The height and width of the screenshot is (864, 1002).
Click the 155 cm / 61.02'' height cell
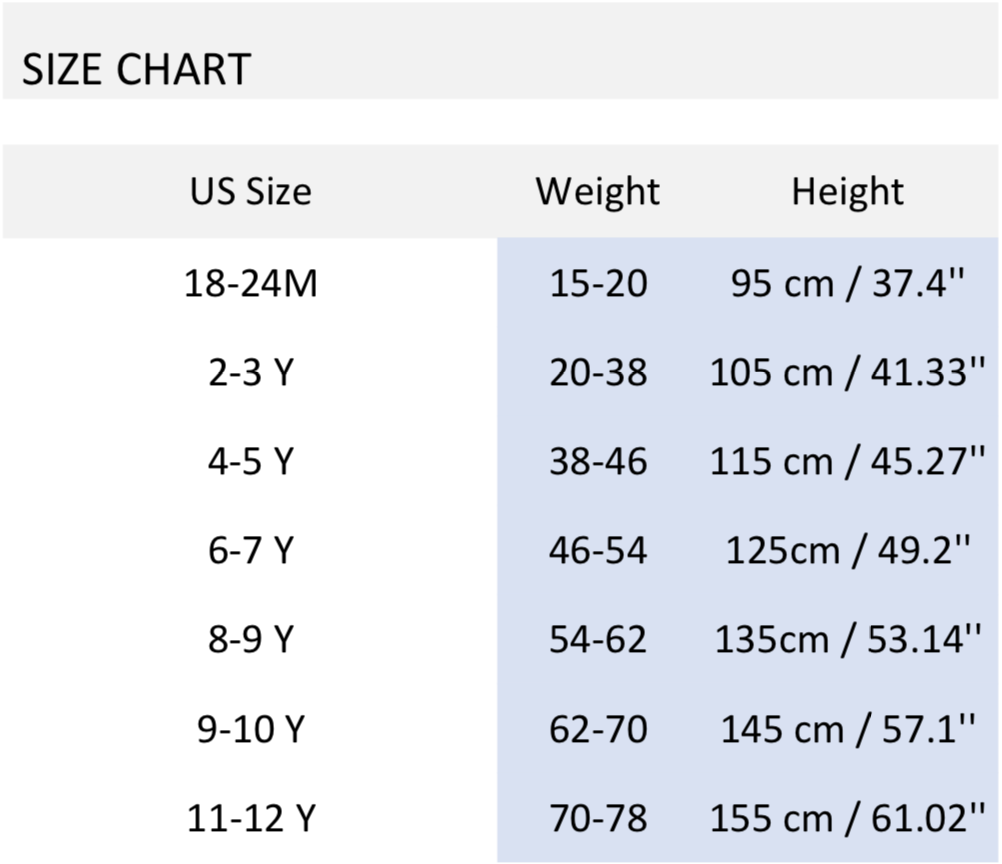pos(847,818)
